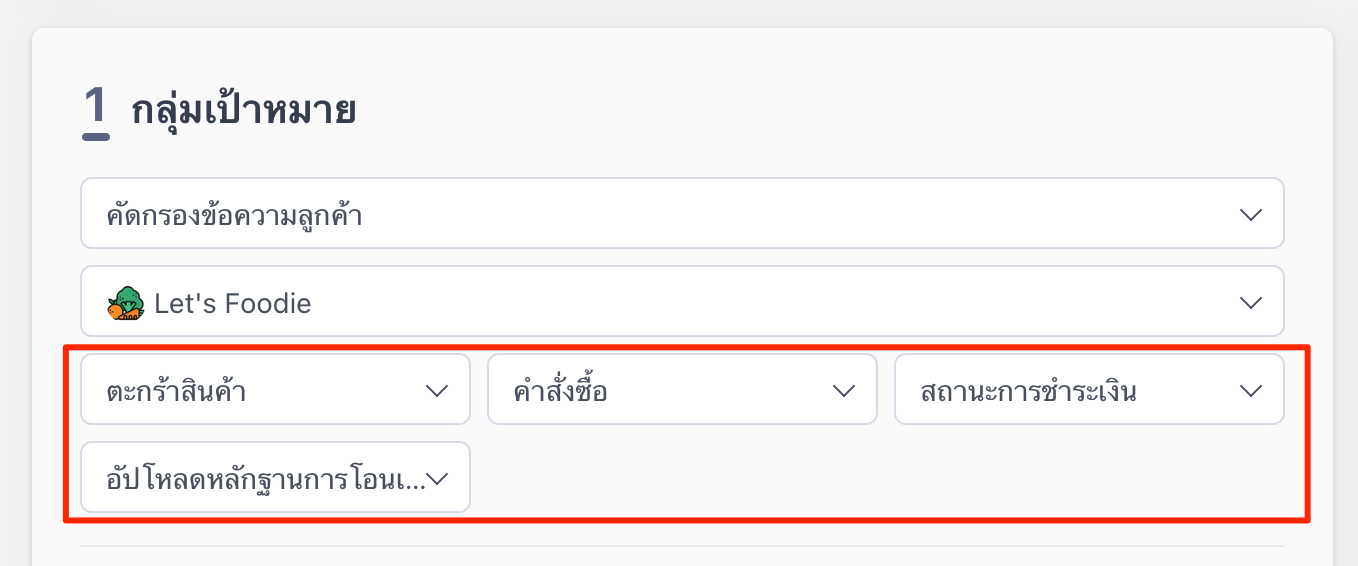Click the คำสั่งซื้อ chevron arrow
The height and width of the screenshot is (566, 1358).
coord(843,390)
